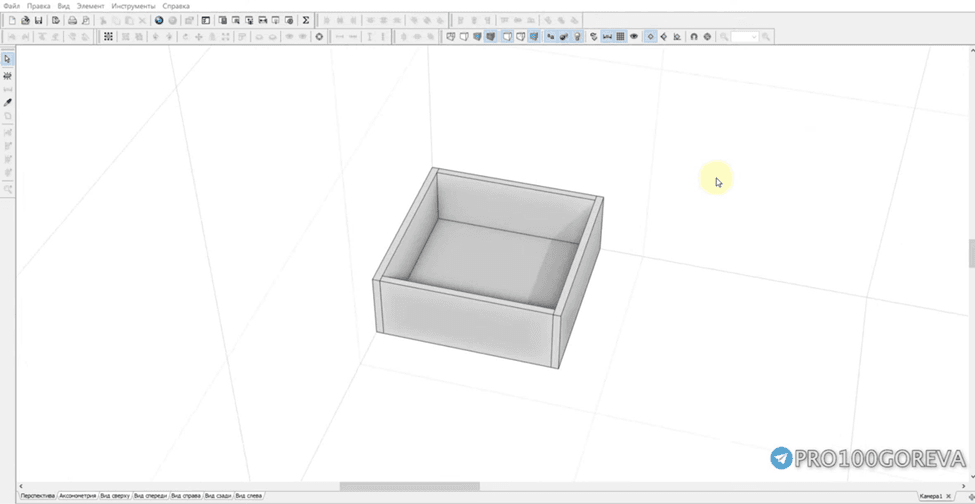Switch to sketch display mode

click(464, 37)
